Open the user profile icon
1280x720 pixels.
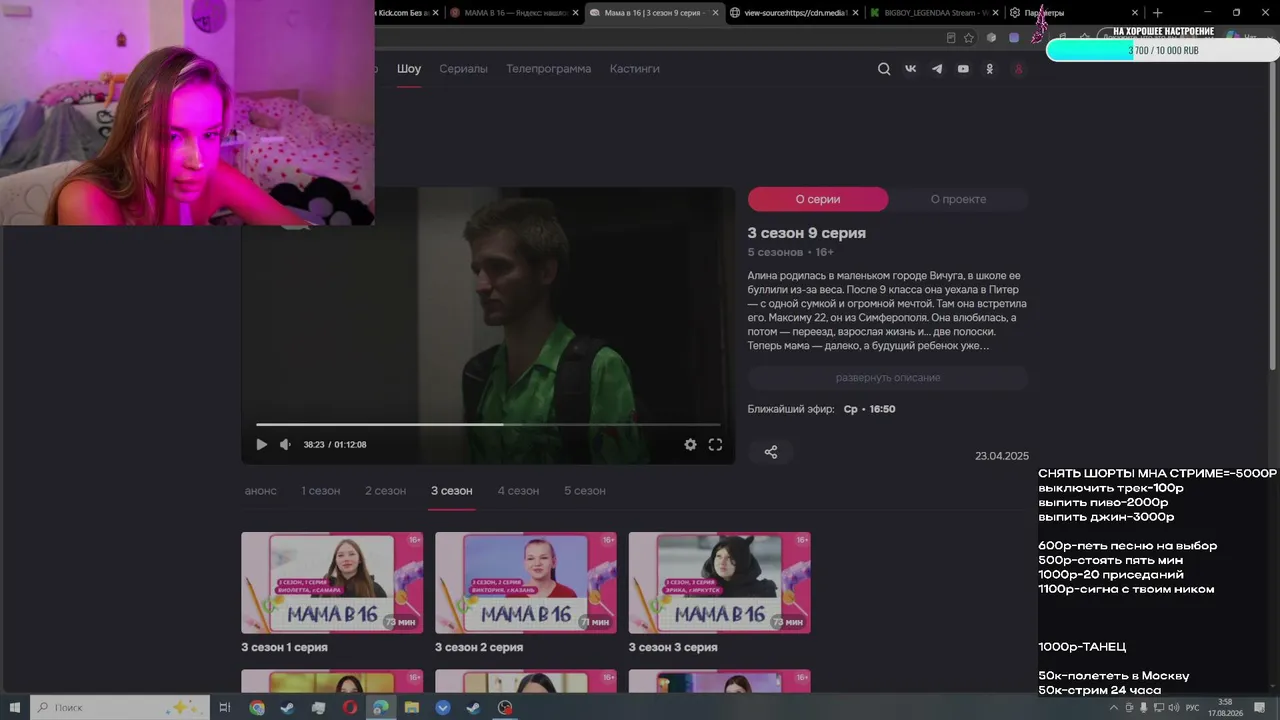tap(1019, 69)
